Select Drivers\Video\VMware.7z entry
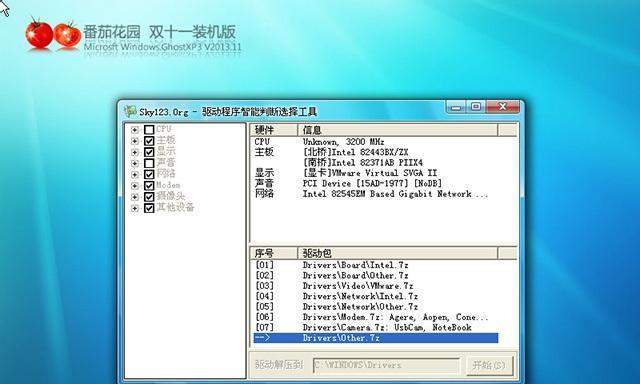Viewport: 640px width, 384px height. click(376, 286)
